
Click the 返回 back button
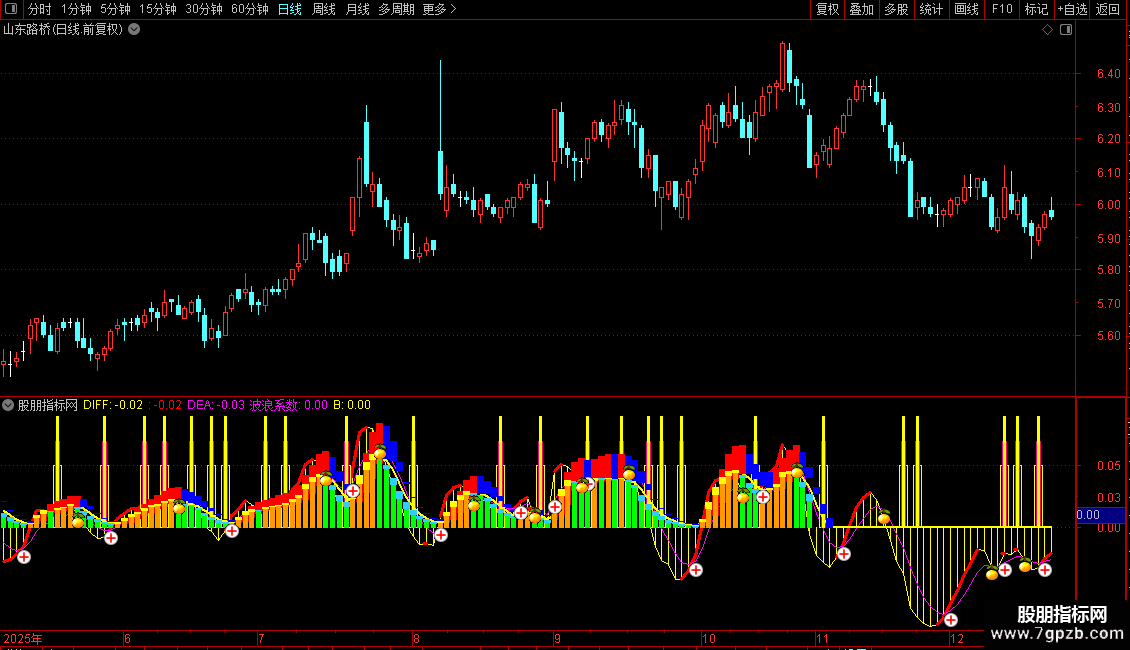pyautogui.click(x=1108, y=9)
